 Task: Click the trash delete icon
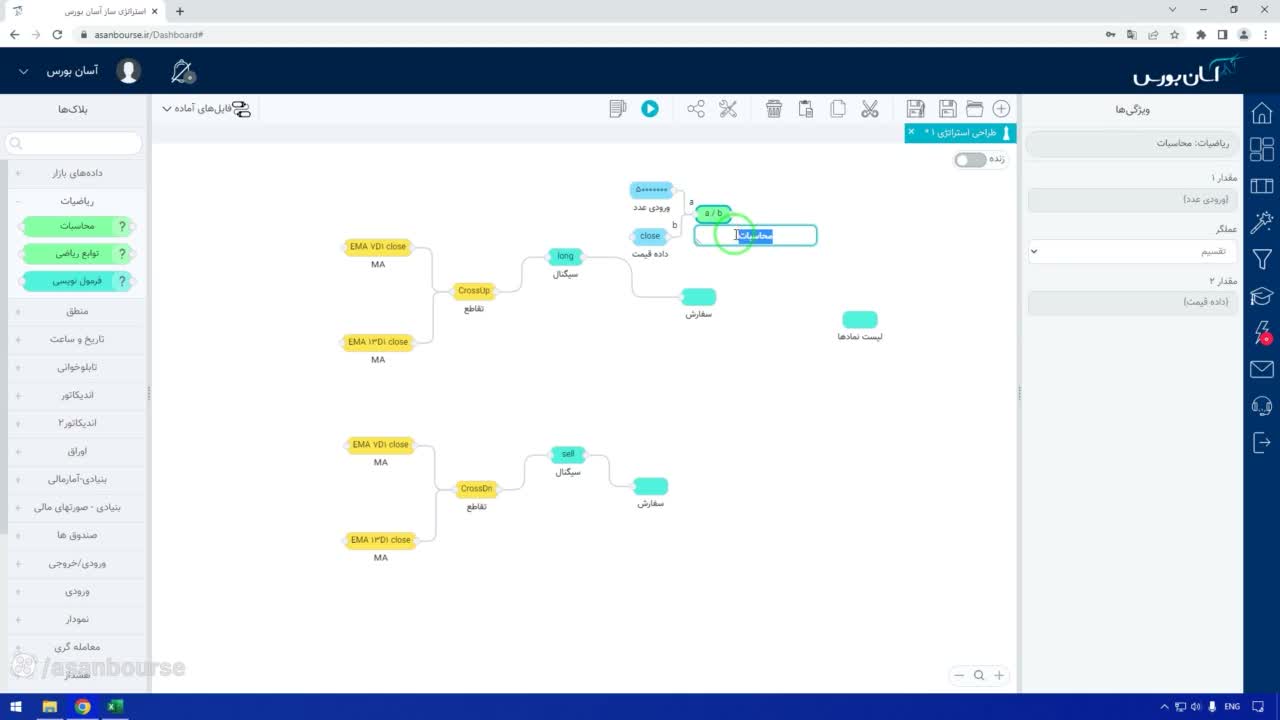(x=774, y=109)
